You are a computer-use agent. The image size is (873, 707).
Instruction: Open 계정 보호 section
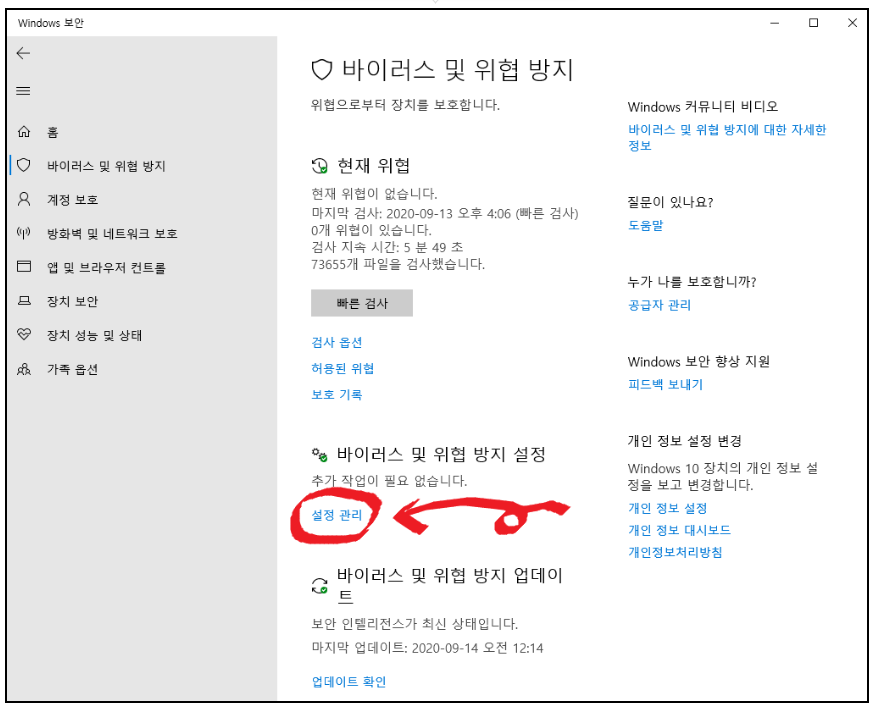[72, 200]
